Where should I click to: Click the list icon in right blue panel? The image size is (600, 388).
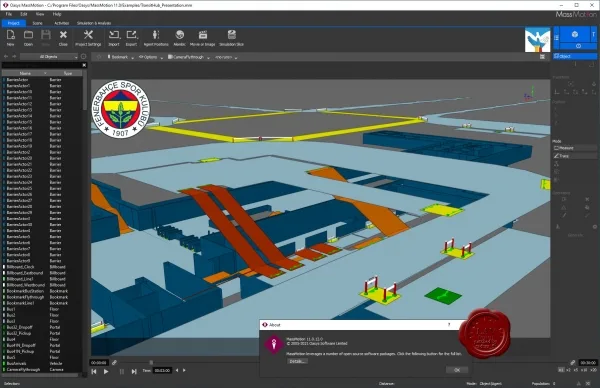click(x=556, y=37)
